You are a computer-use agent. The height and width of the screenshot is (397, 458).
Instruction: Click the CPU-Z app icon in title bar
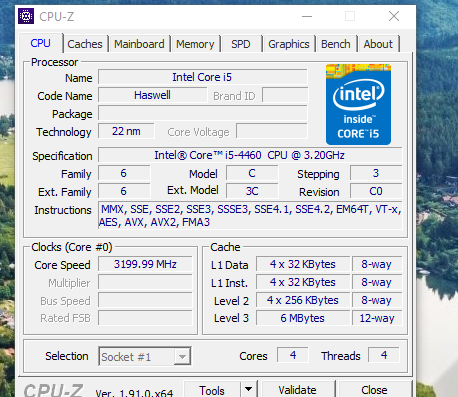coord(26,16)
